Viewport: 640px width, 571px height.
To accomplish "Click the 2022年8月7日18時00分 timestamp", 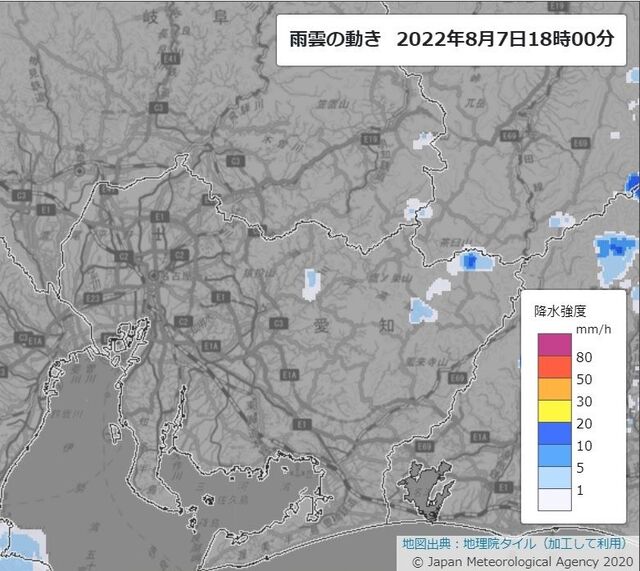I will (x=505, y=39).
